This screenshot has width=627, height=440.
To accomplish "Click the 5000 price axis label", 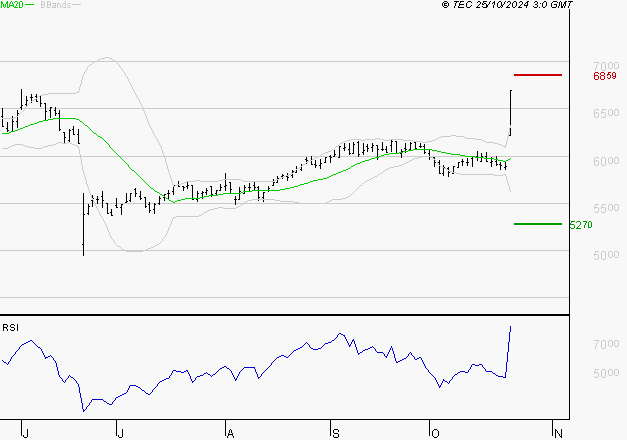I will coord(606,255).
